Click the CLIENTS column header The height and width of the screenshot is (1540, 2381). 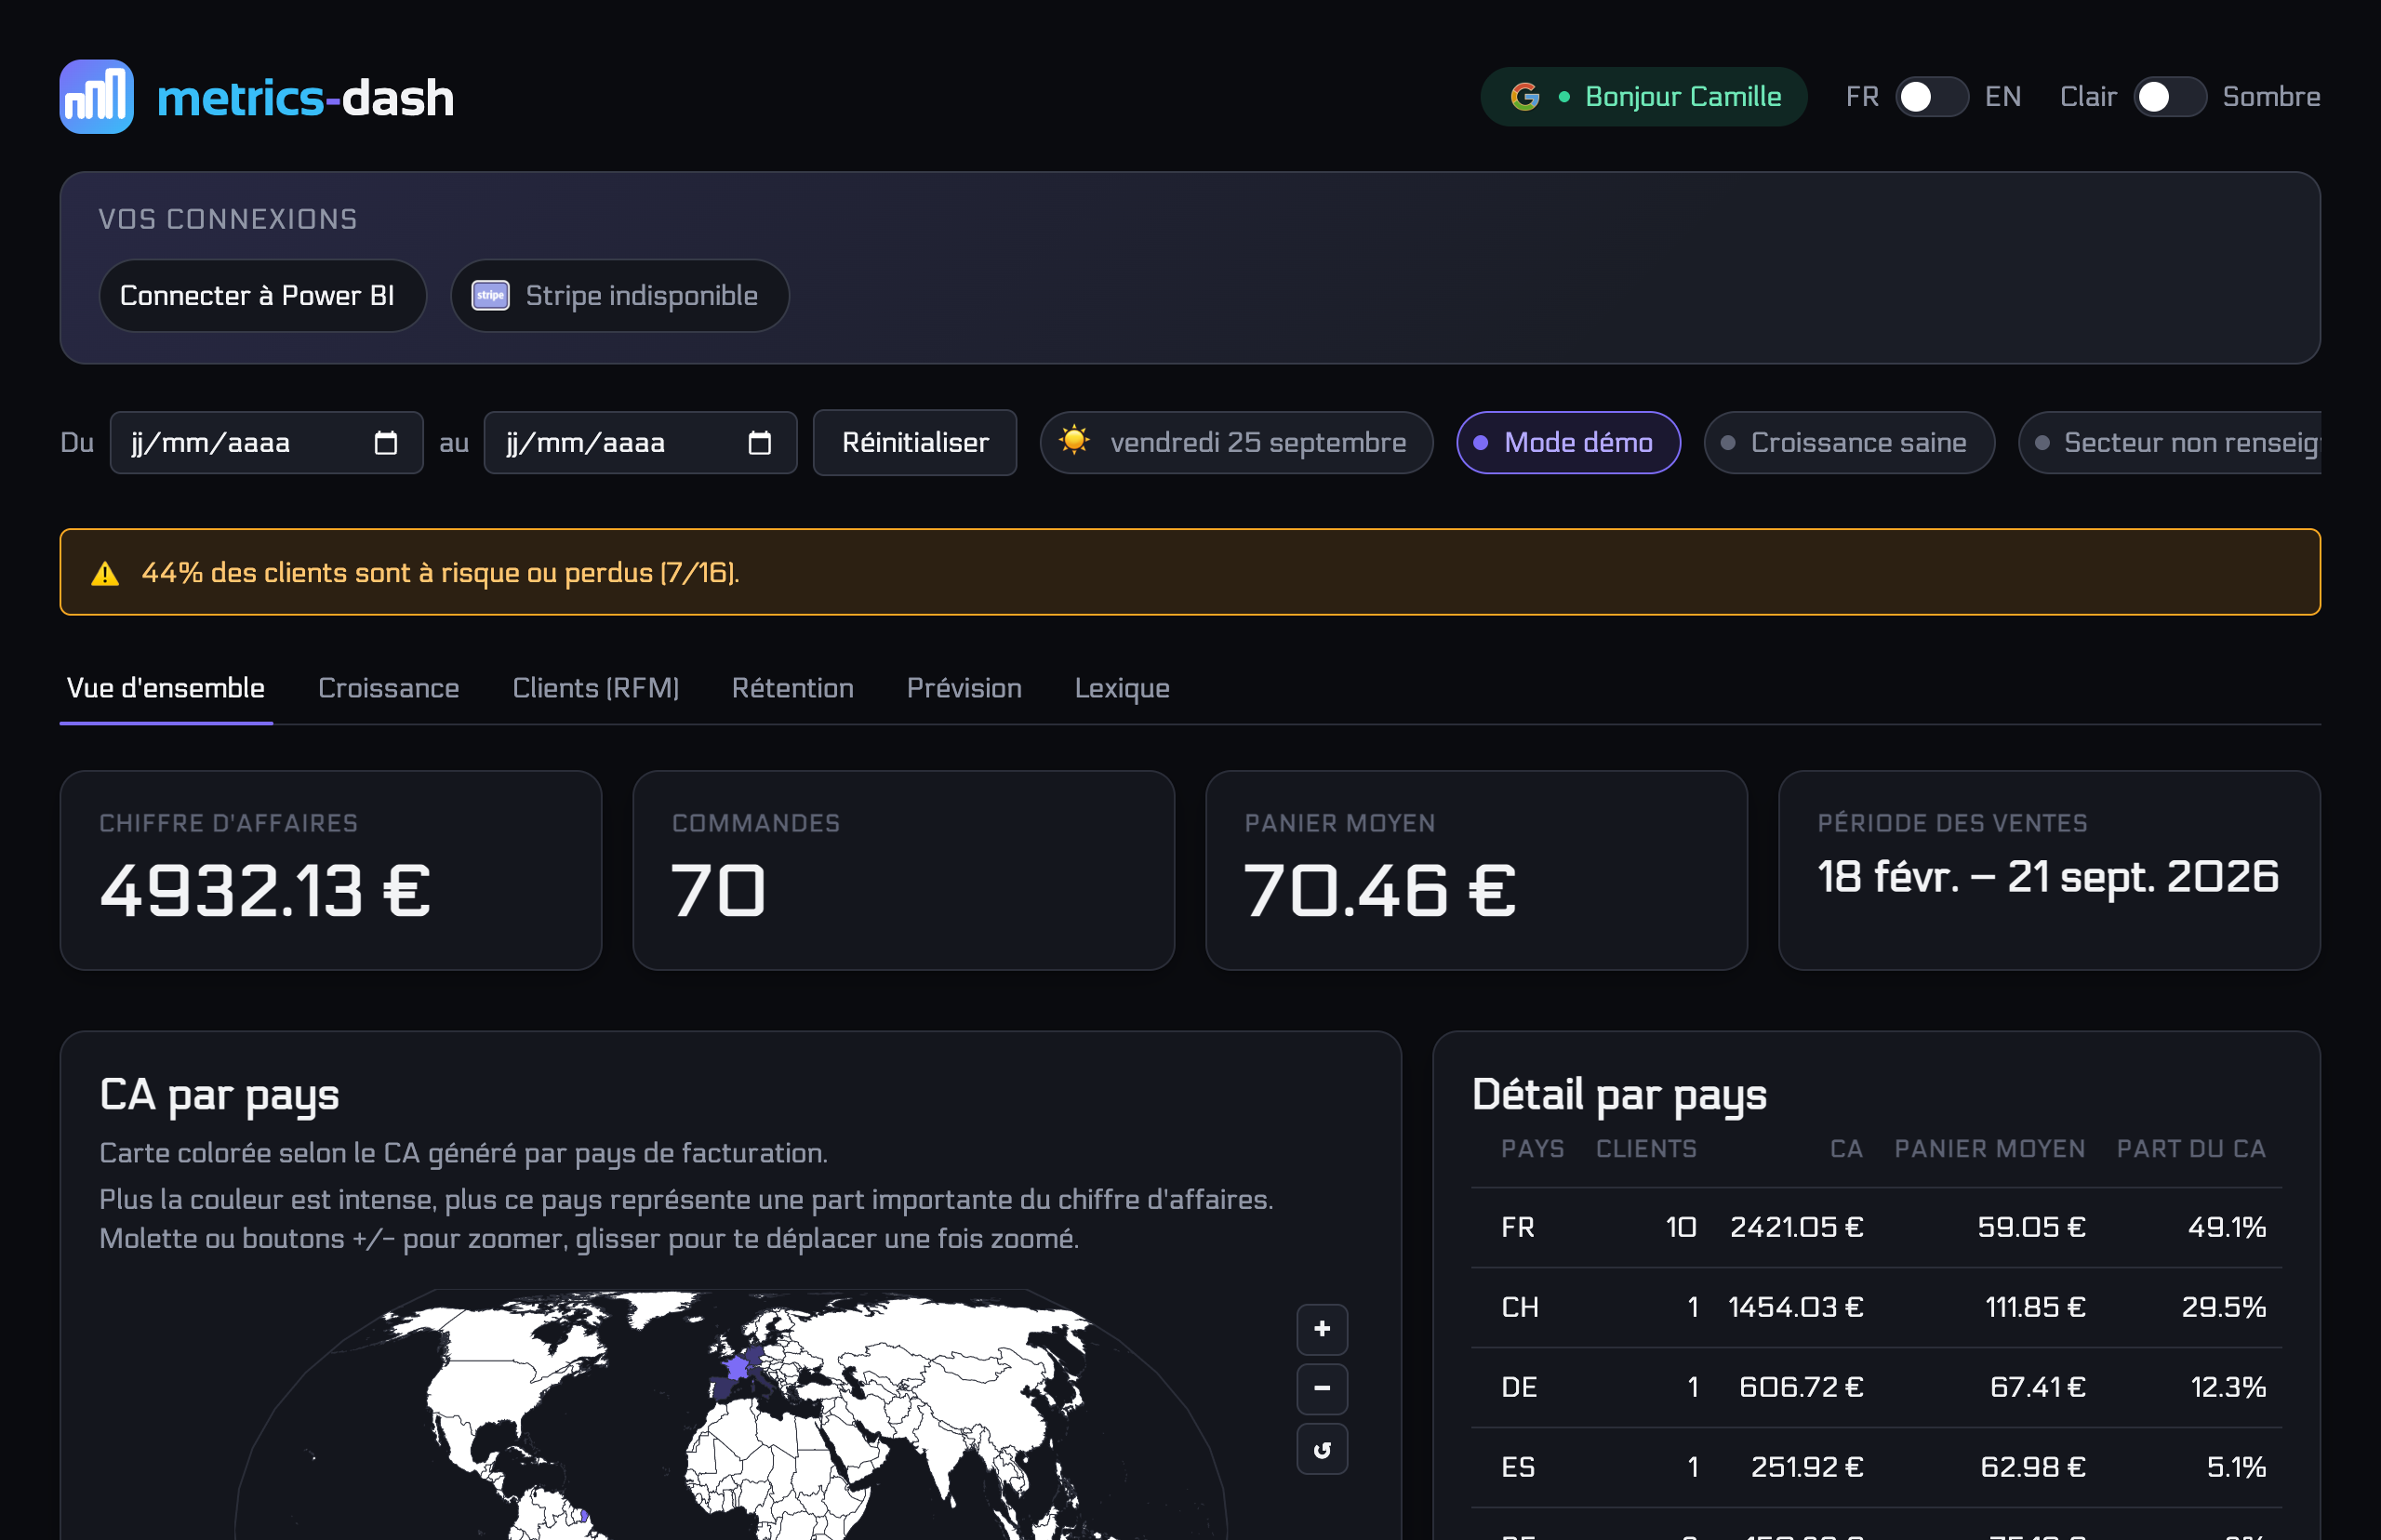tap(1646, 1149)
